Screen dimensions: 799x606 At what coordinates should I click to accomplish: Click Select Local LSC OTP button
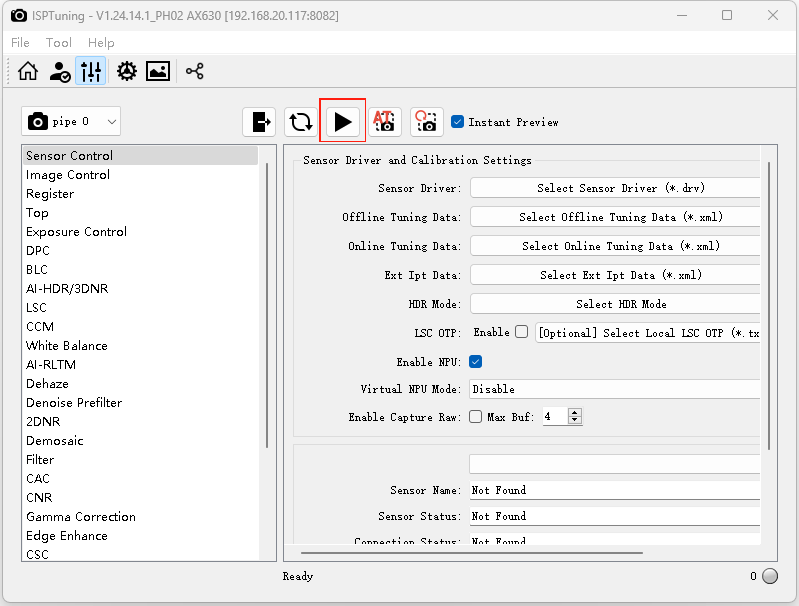point(647,333)
